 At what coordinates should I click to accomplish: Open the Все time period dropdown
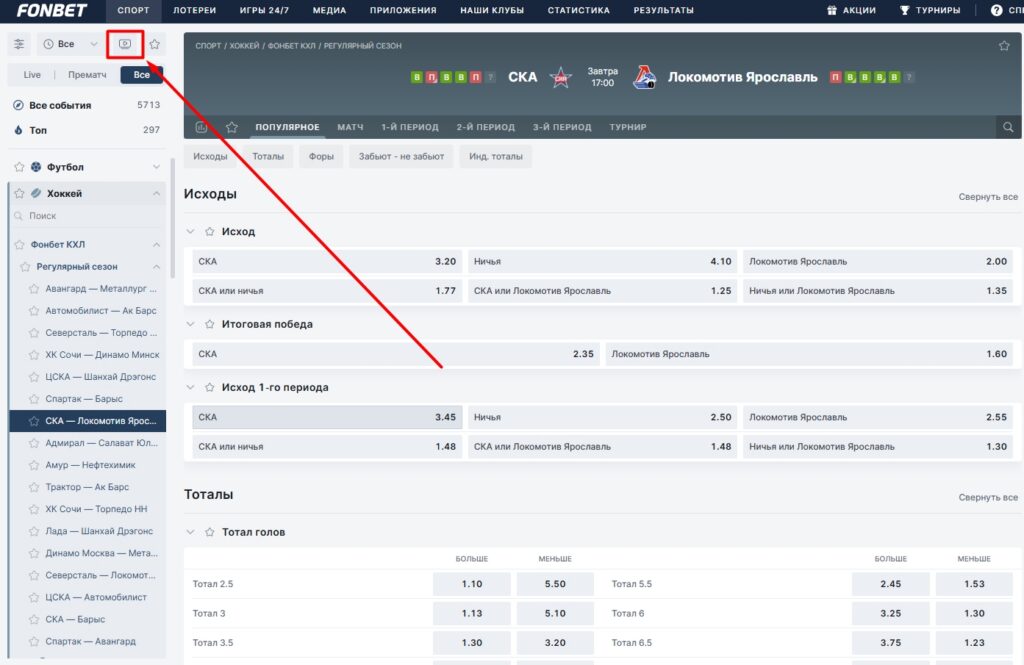69,44
